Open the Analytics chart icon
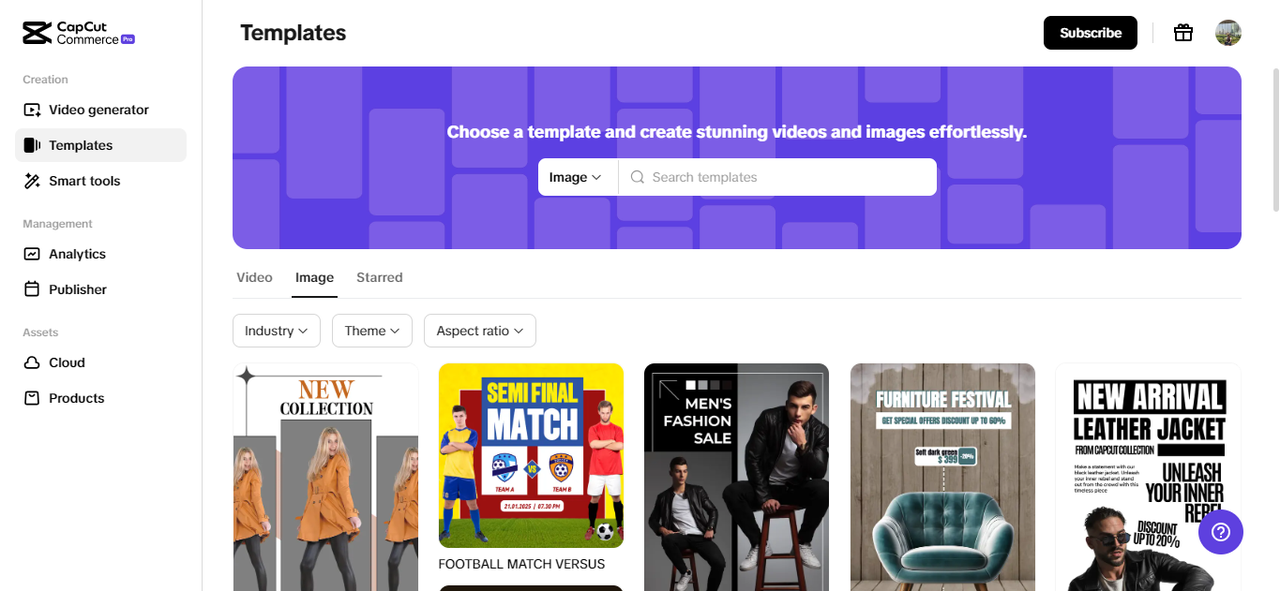Image resolution: width=1280 pixels, height=591 pixels. point(32,254)
